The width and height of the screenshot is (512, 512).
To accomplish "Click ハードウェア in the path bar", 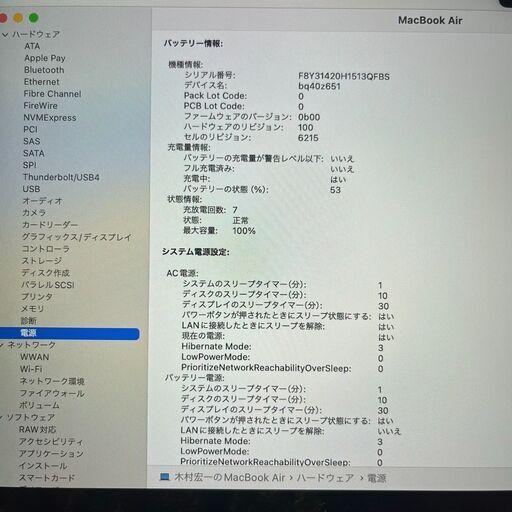I will click(x=325, y=478).
